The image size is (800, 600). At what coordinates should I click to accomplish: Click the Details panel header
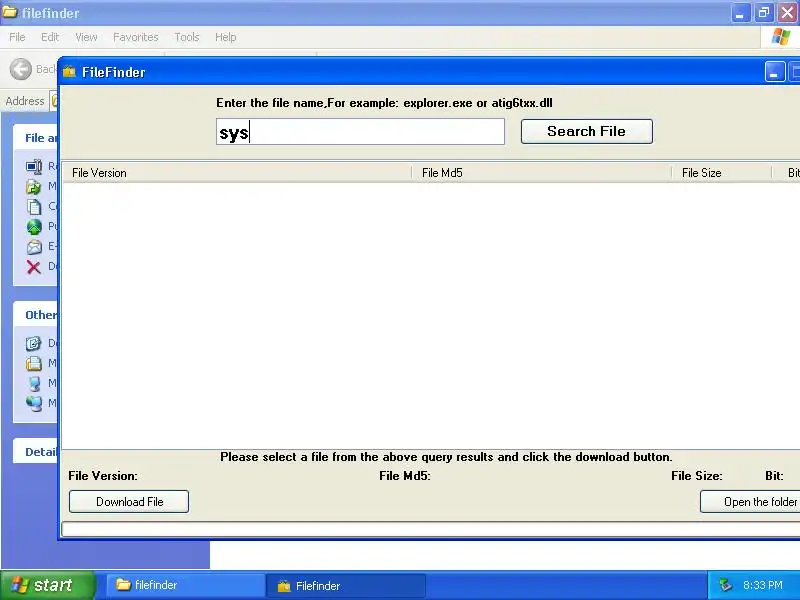pos(35,451)
